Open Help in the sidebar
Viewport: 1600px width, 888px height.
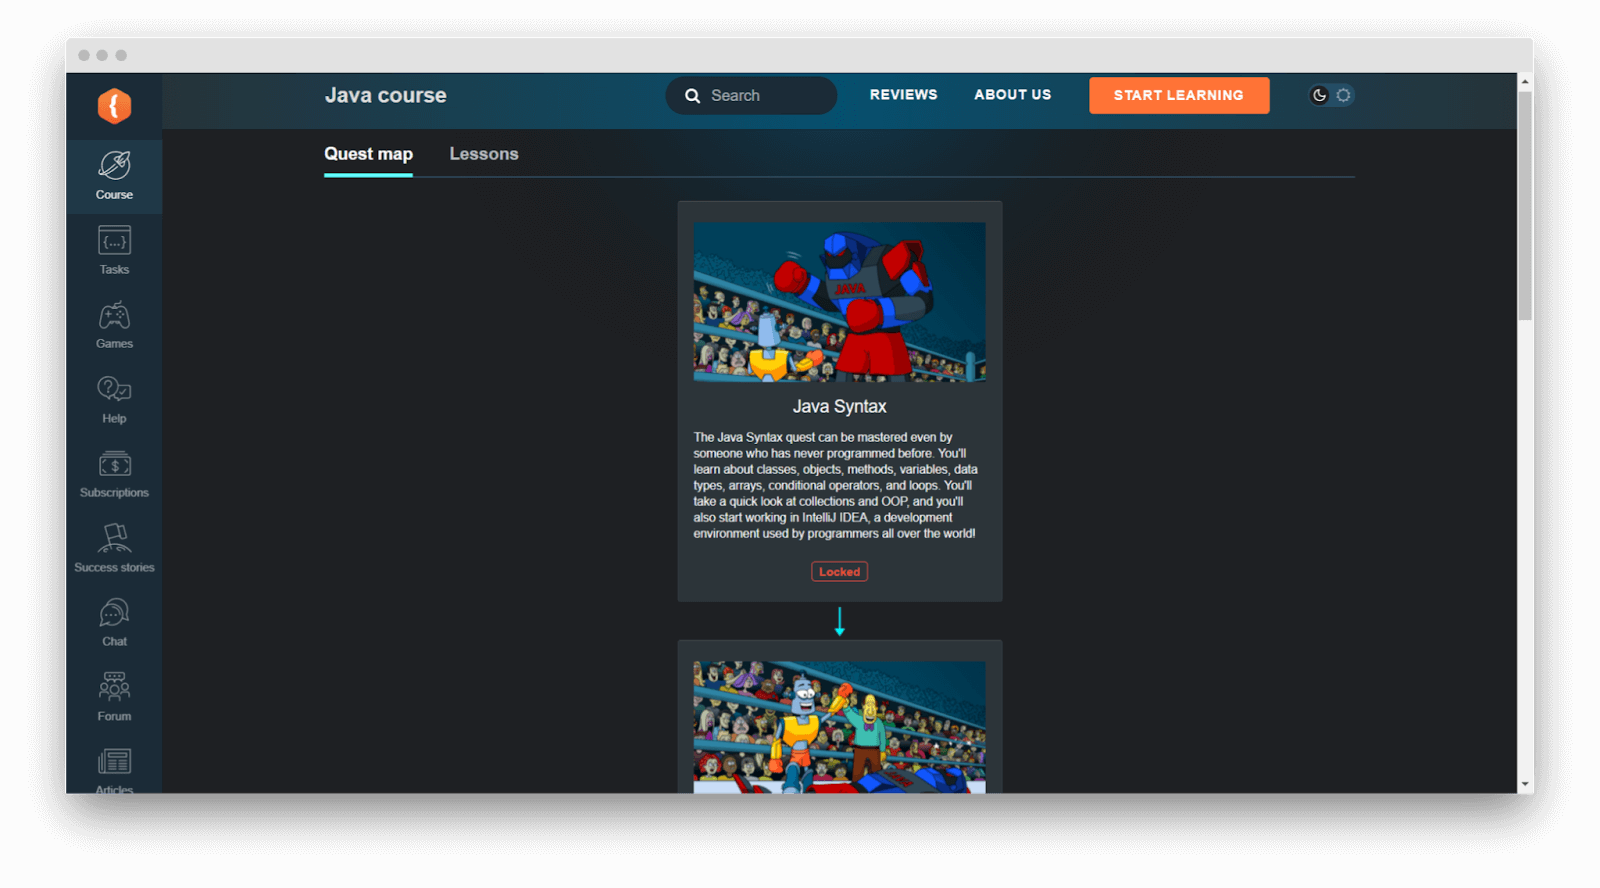click(x=114, y=399)
